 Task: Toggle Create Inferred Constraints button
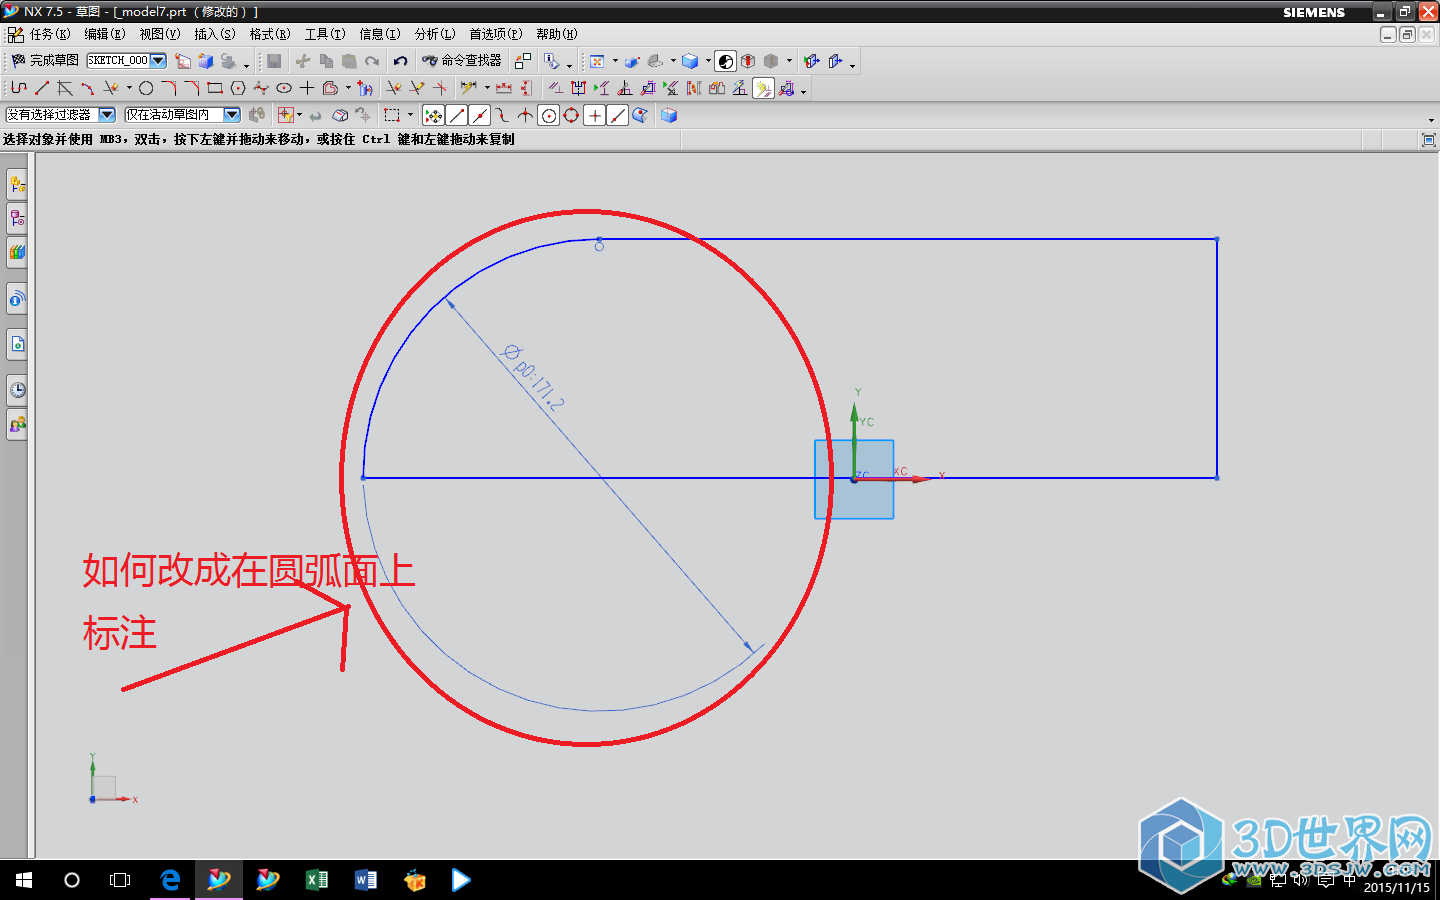(x=763, y=88)
